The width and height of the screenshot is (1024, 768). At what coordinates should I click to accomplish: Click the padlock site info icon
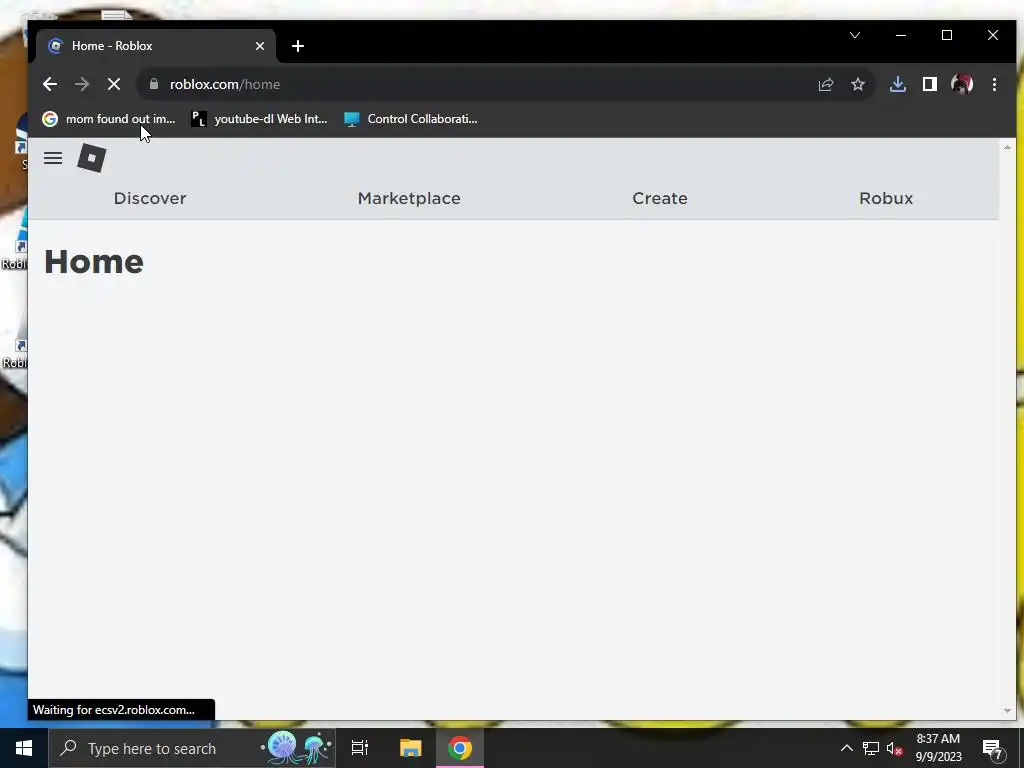(153, 84)
